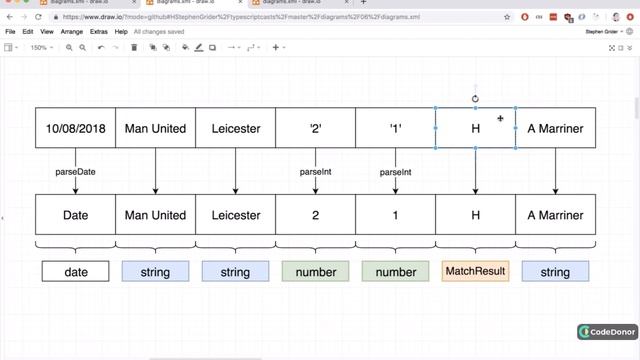This screenshot has width=640, height=360.
Task: Click the rotate handle above H box
Action: click(x=475, y=99)
